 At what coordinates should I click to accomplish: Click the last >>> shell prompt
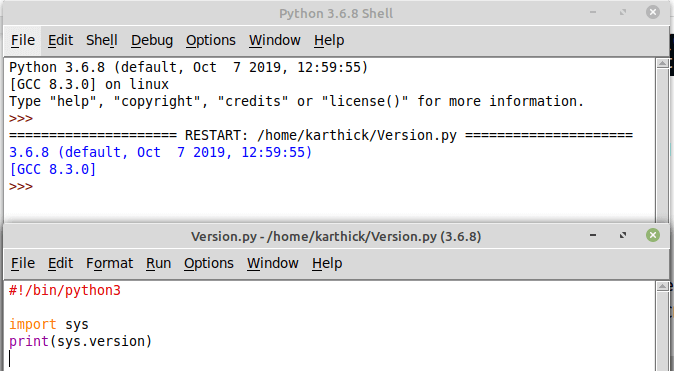pos(21,187)
